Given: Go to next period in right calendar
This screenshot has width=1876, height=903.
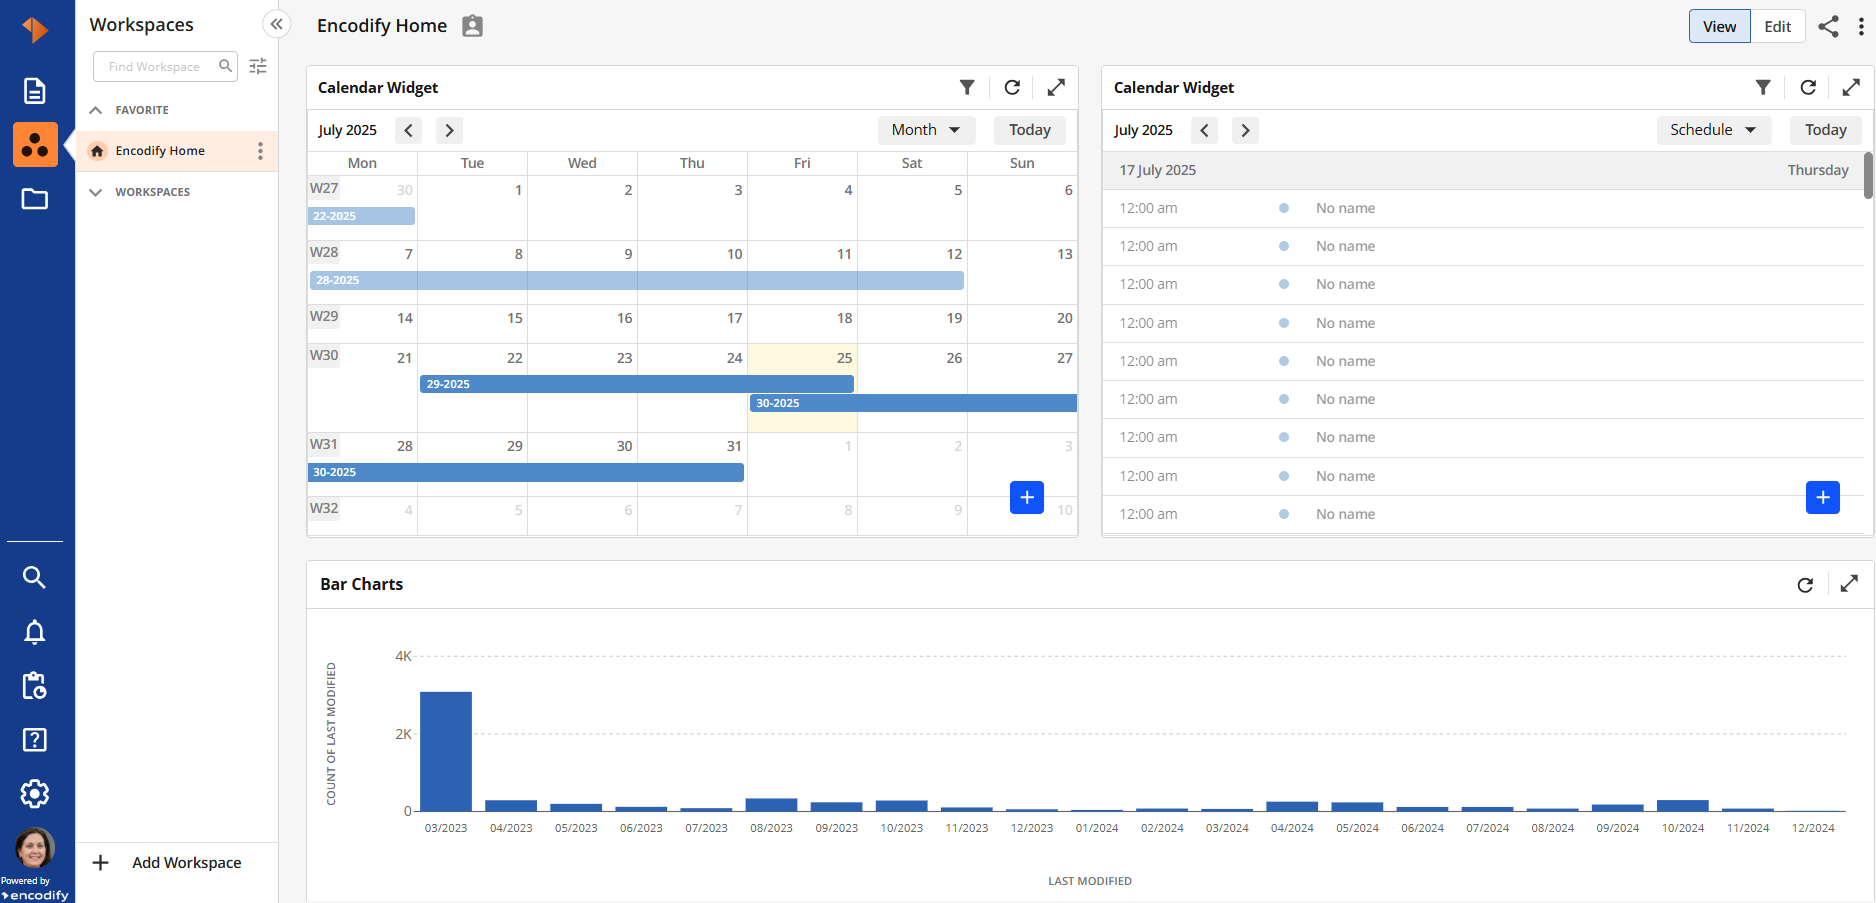Looking at the screenshot, I should 1245,130.
